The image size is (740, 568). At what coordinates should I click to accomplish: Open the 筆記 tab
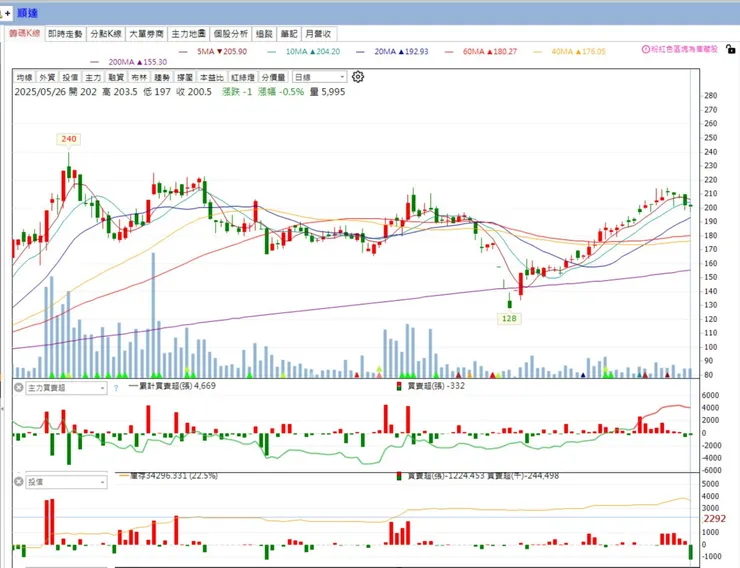(x=289, y=34)
